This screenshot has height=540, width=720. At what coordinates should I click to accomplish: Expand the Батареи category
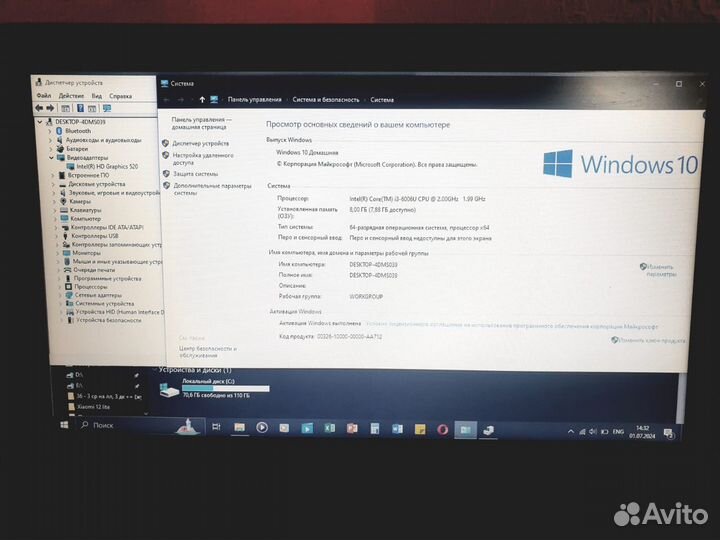coord(50,149)
